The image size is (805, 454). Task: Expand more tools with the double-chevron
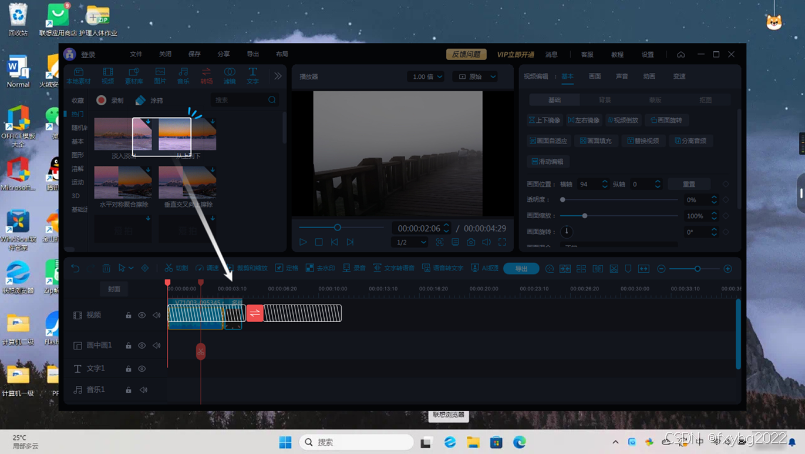tap(277, 76)
